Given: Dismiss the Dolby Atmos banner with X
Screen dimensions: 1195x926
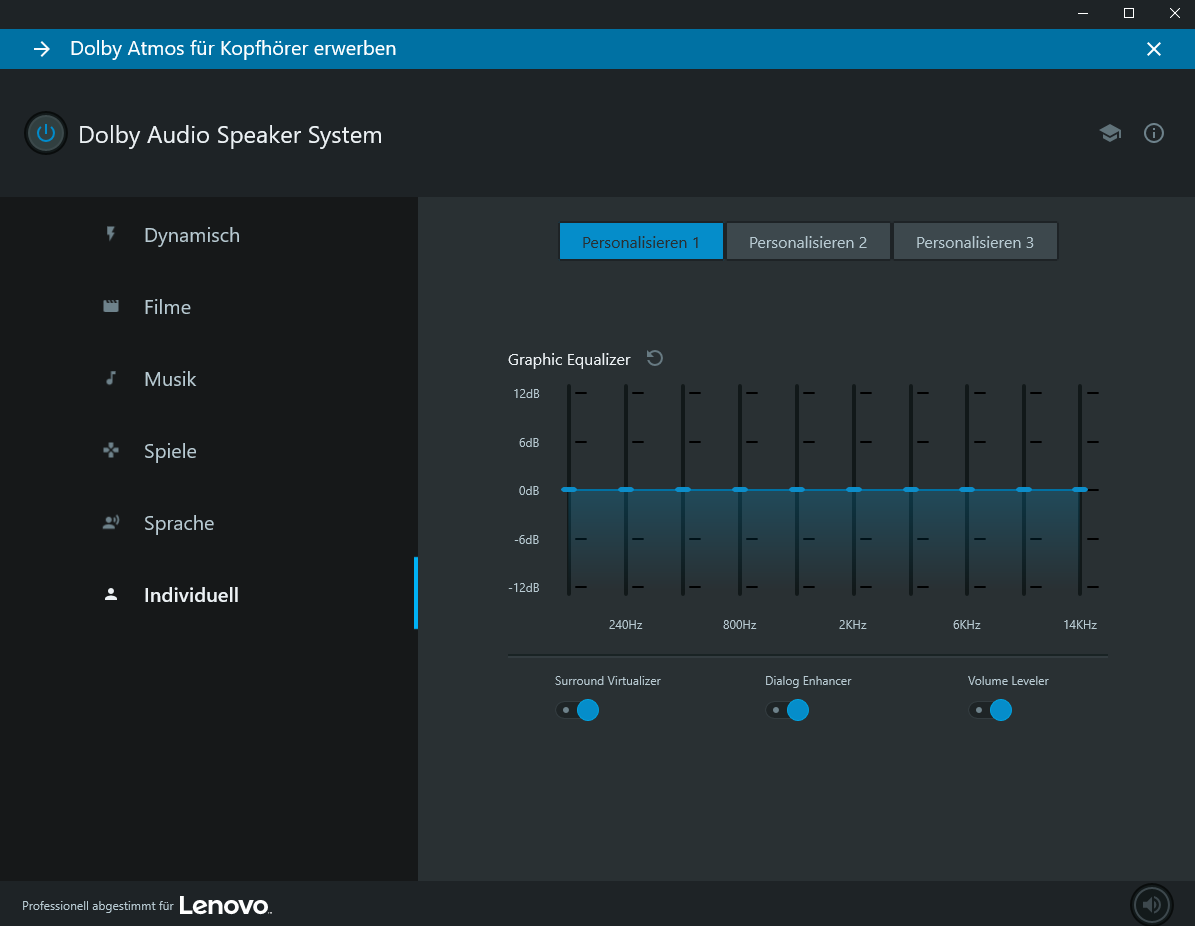Looking at the screenshot, I should 1154,49.
